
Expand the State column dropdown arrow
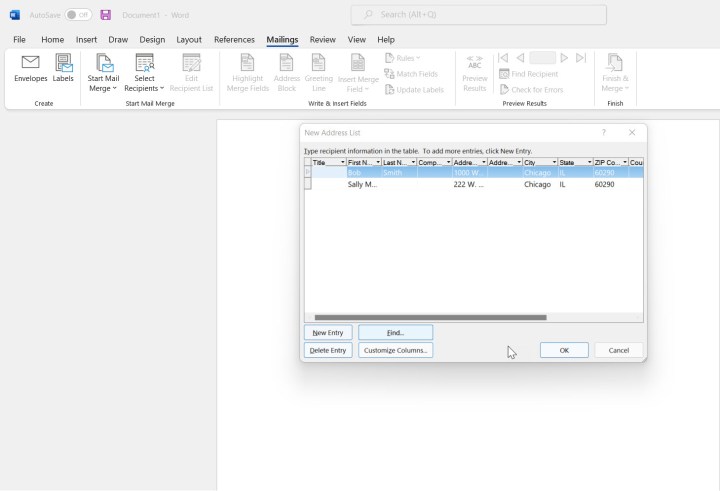pos(589,162)
